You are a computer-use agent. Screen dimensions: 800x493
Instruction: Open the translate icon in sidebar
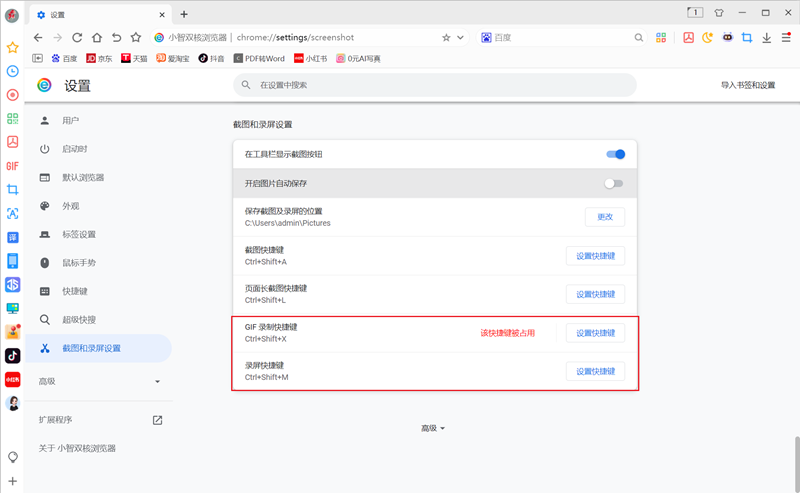(12, 237)
